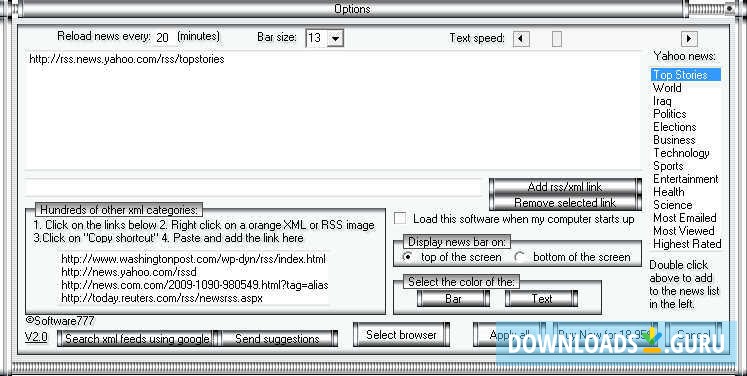The image size is (747, 376).
Task: Open the Bar size dropdown
Action: point(335,38)
